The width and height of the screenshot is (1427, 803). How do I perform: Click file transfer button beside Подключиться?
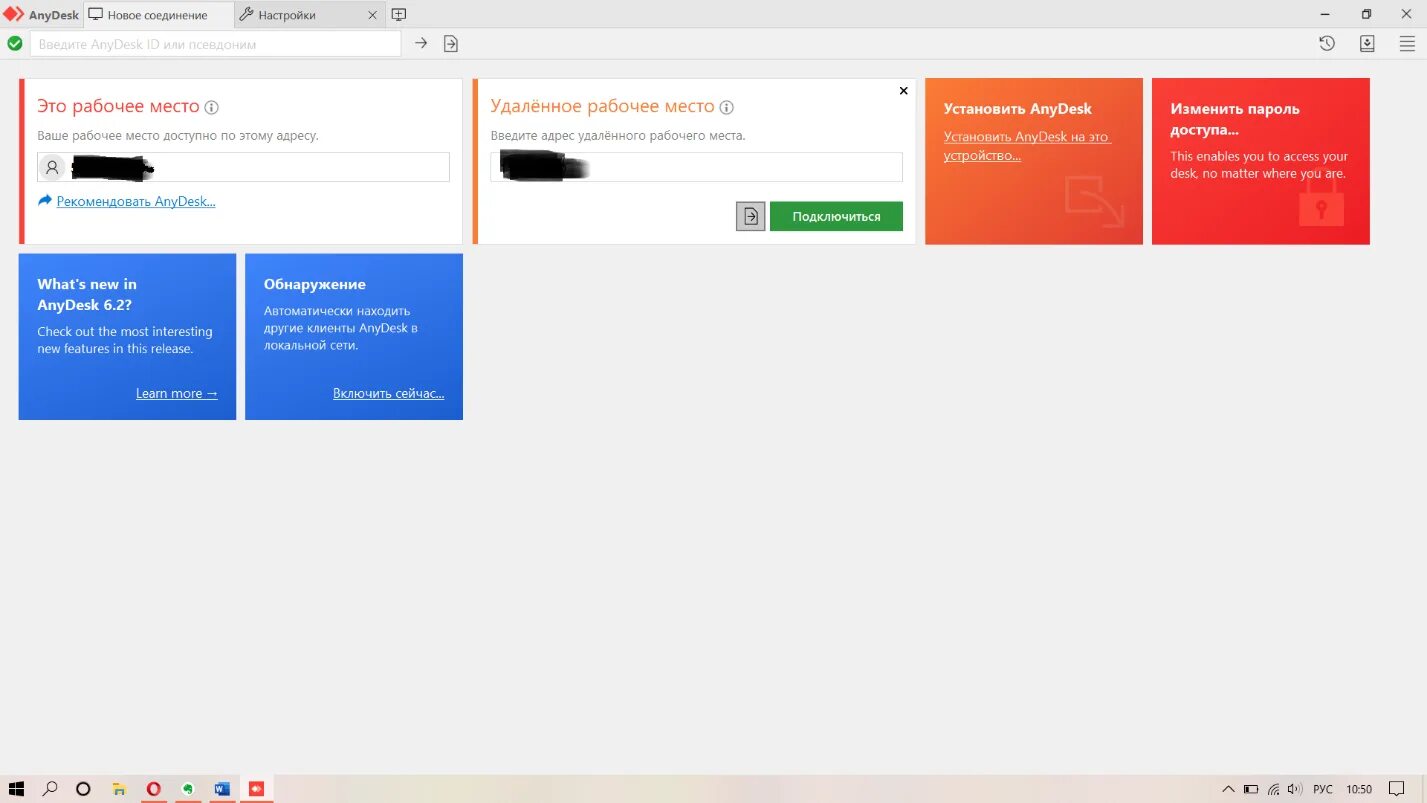coord(751,216)
